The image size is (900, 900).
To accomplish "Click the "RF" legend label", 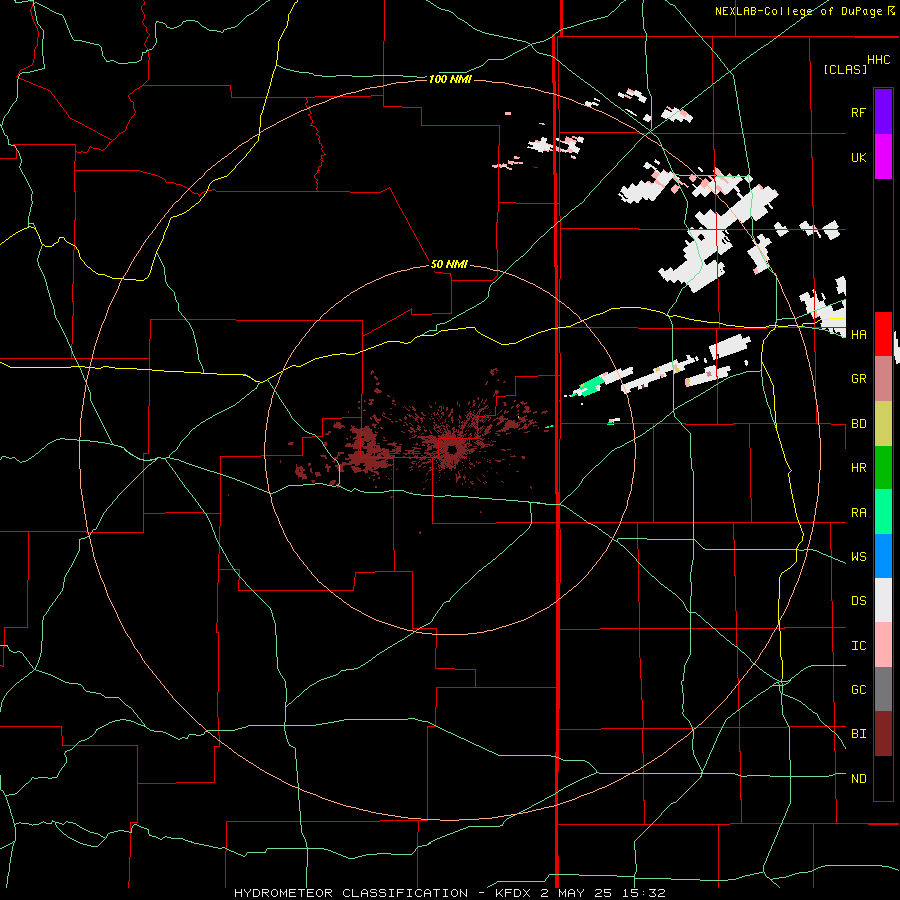I will point(858,112).
